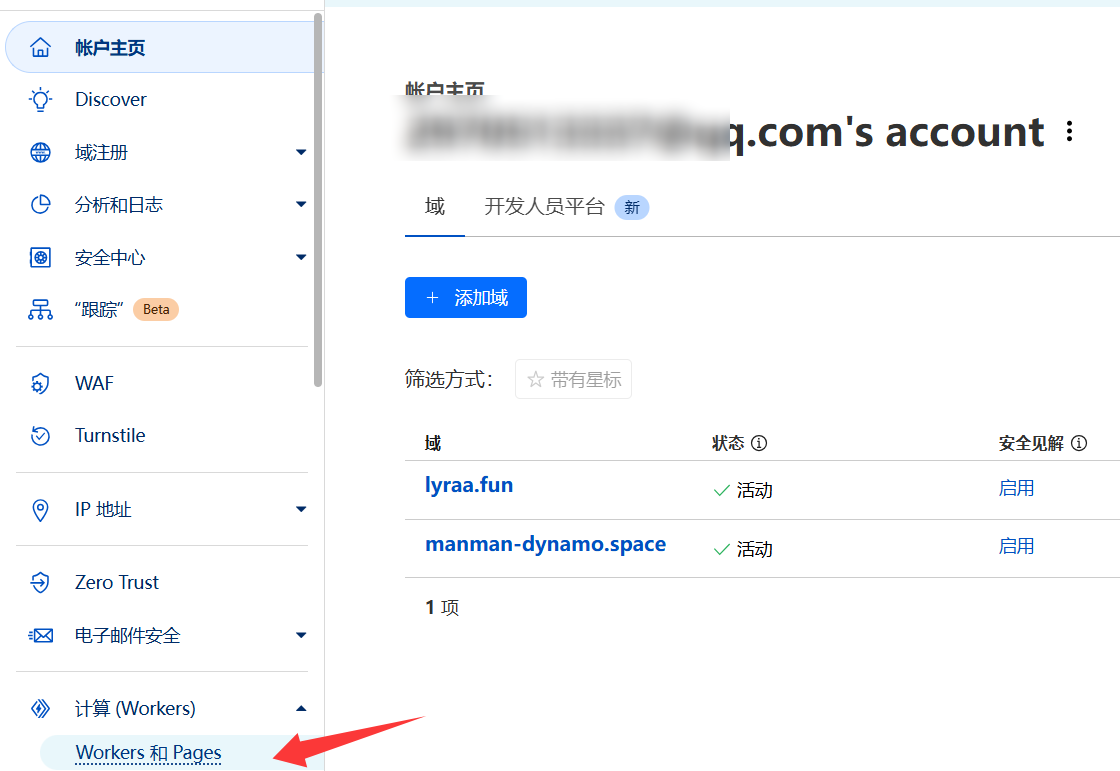Click the 安全见解 column header text
Viewport: 1120px width, 771px height.
1031,443
